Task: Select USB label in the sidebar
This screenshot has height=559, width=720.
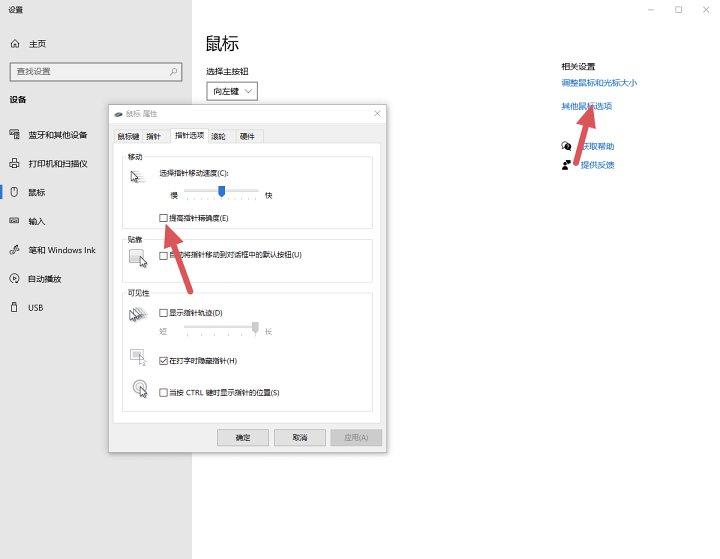Action: (x=35, y=308)
